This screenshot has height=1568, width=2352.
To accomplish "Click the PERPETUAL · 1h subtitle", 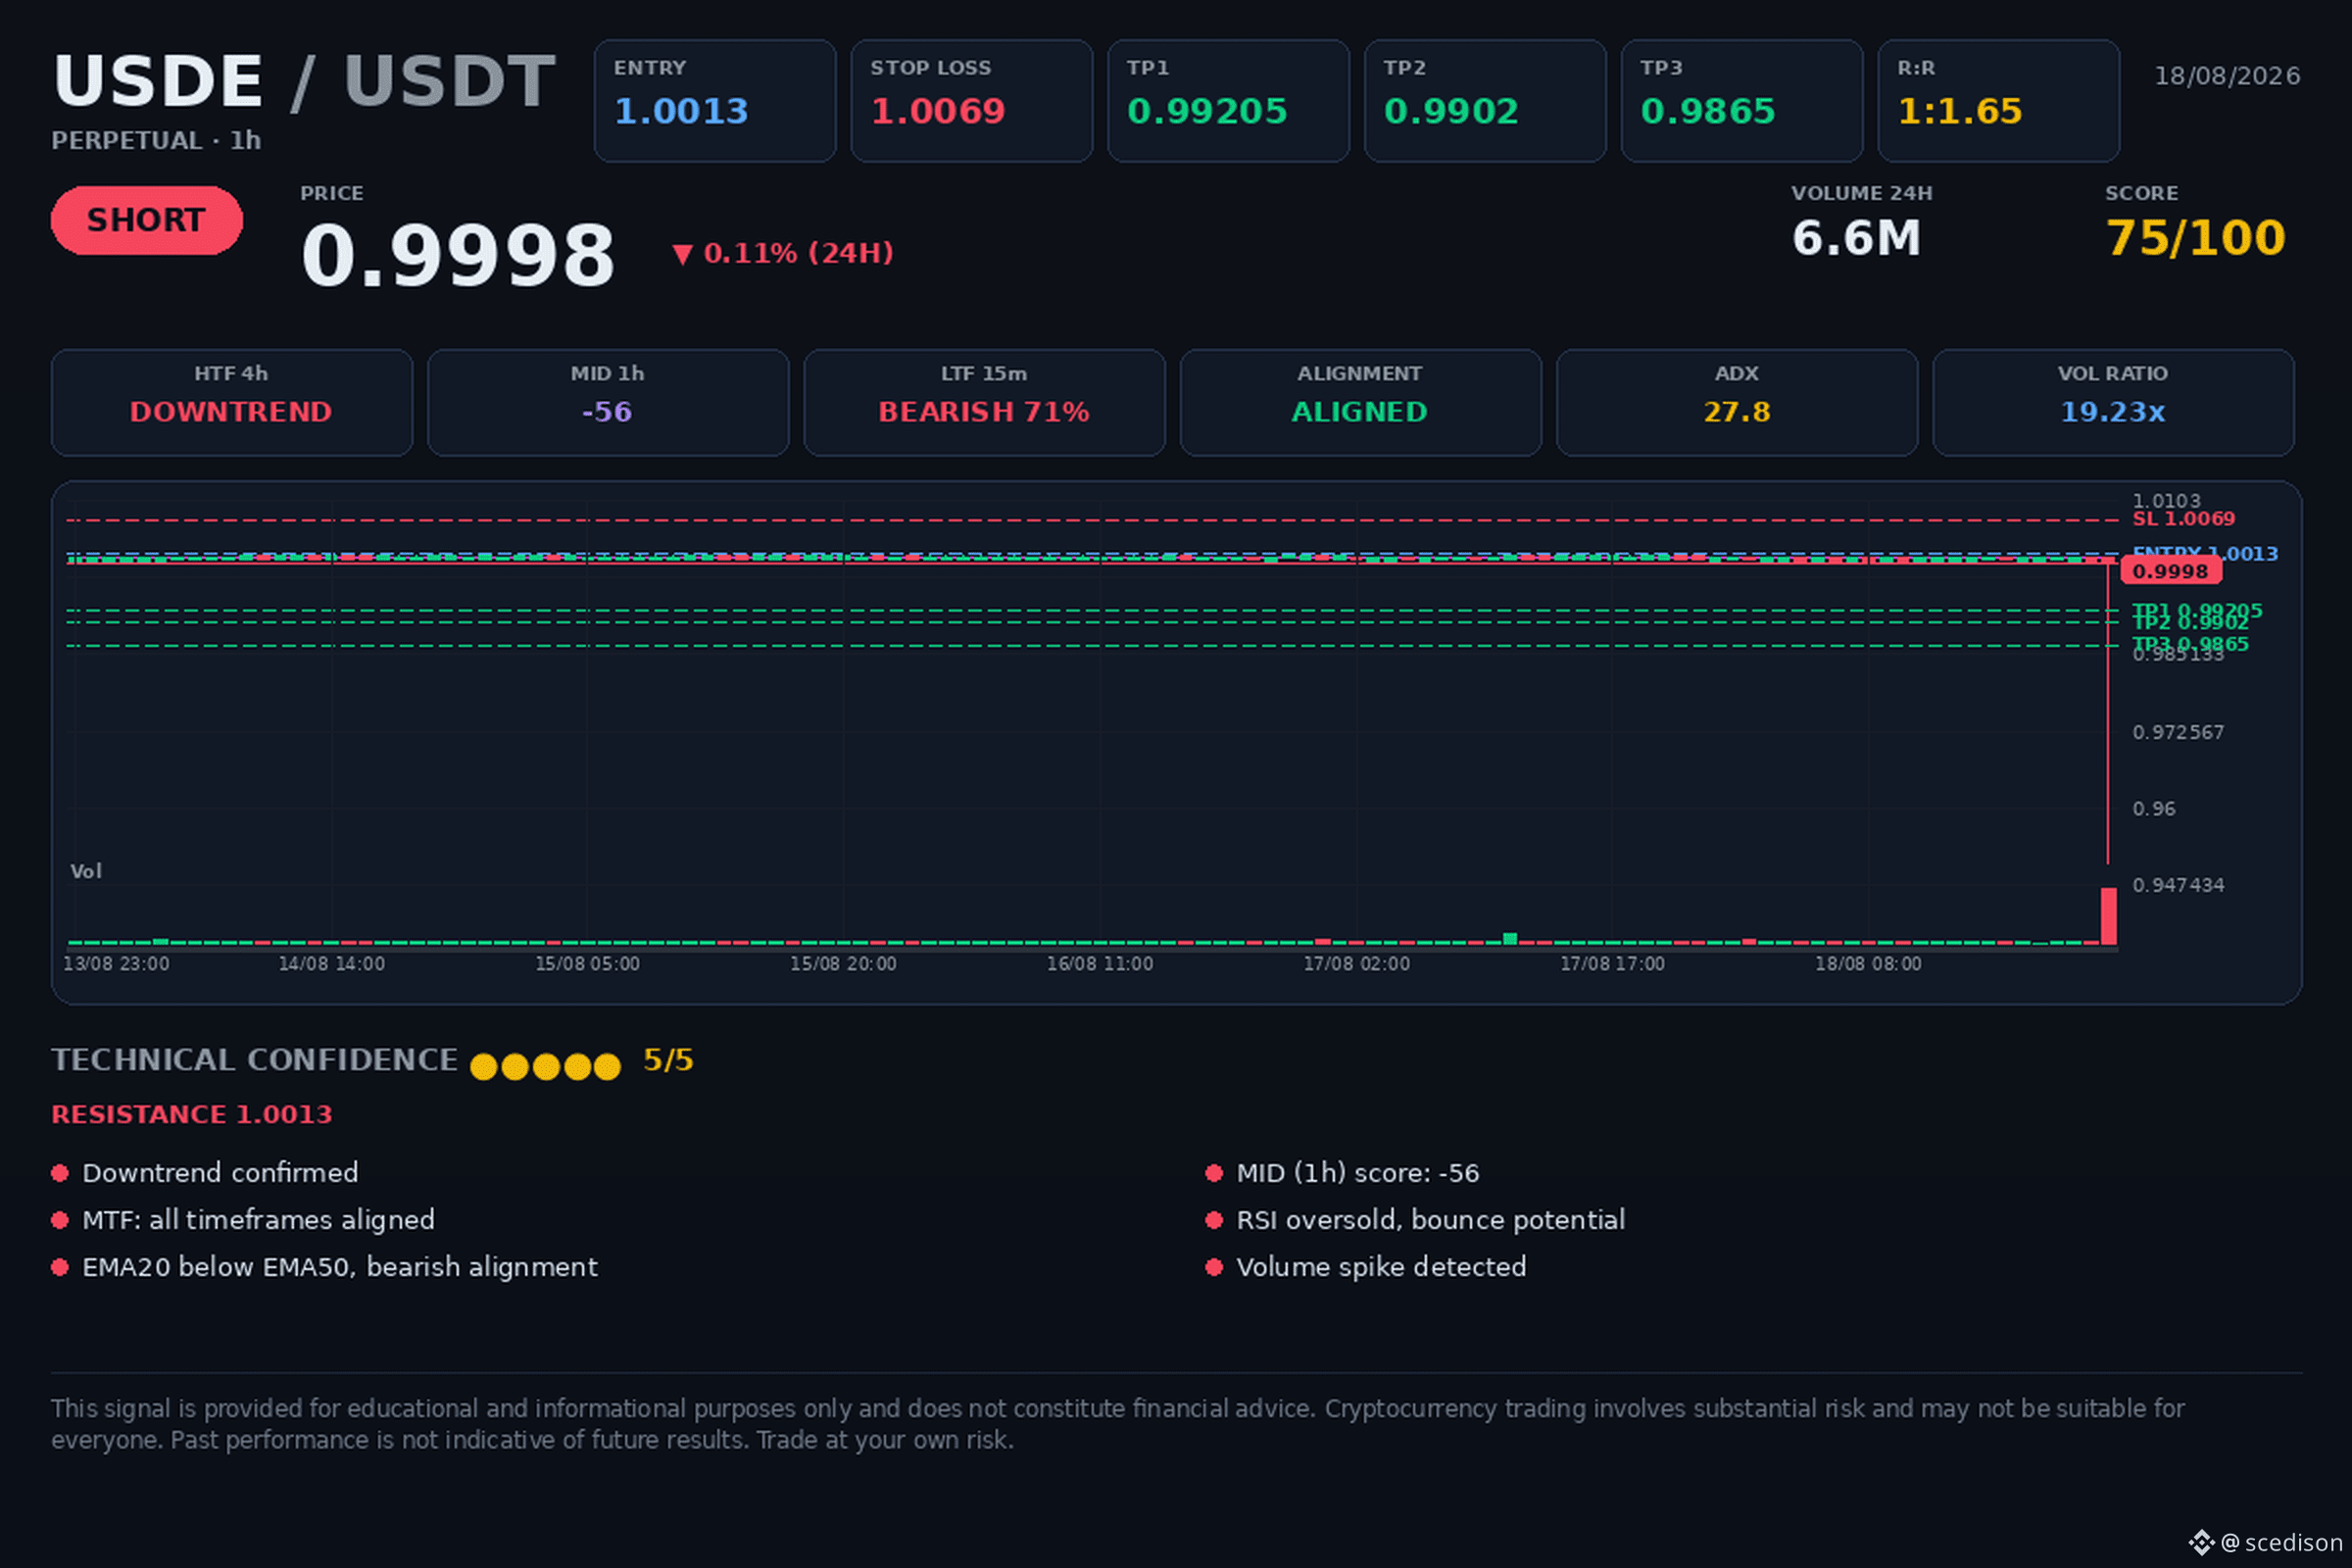I will [x=156, y=141].
